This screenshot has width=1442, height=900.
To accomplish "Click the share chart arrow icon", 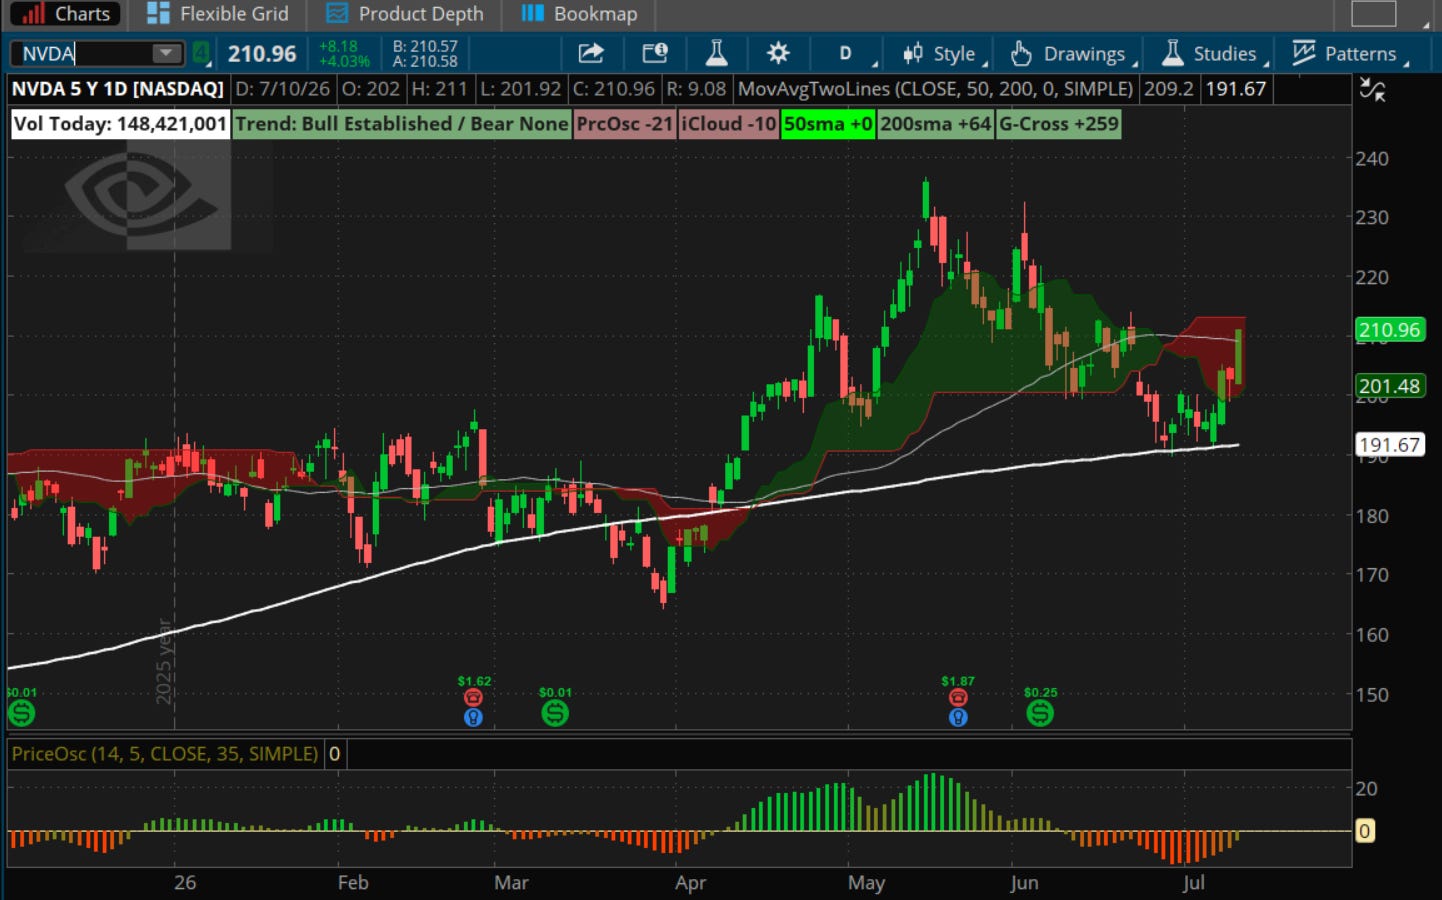I will (x=591, y=53).
